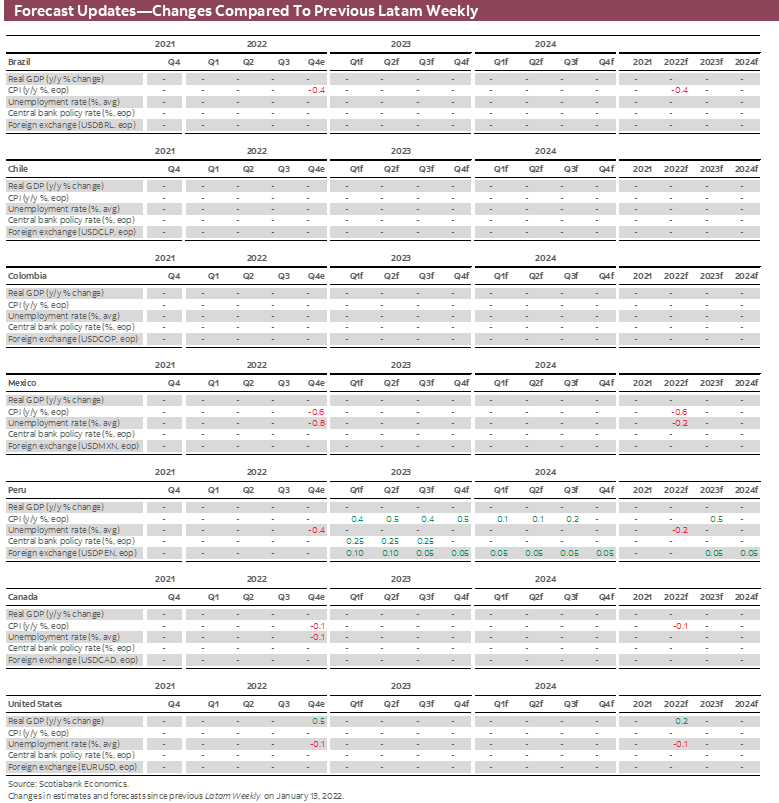Viewport: 779px width, 803px height.
Task: Select the Mexico country heading
Action: coord(22,383)
